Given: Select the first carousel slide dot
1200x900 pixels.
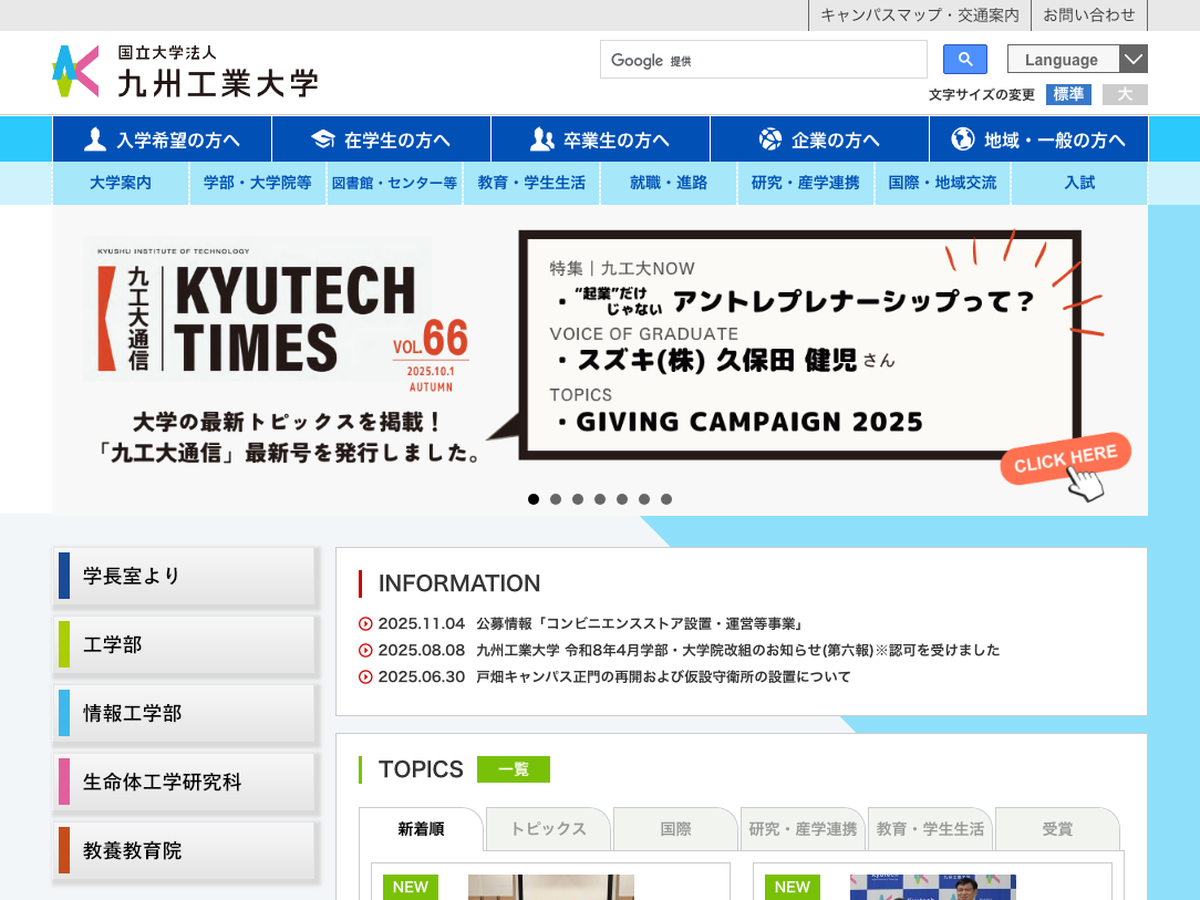Looking at the screenshot, I should tap(533, 499).
